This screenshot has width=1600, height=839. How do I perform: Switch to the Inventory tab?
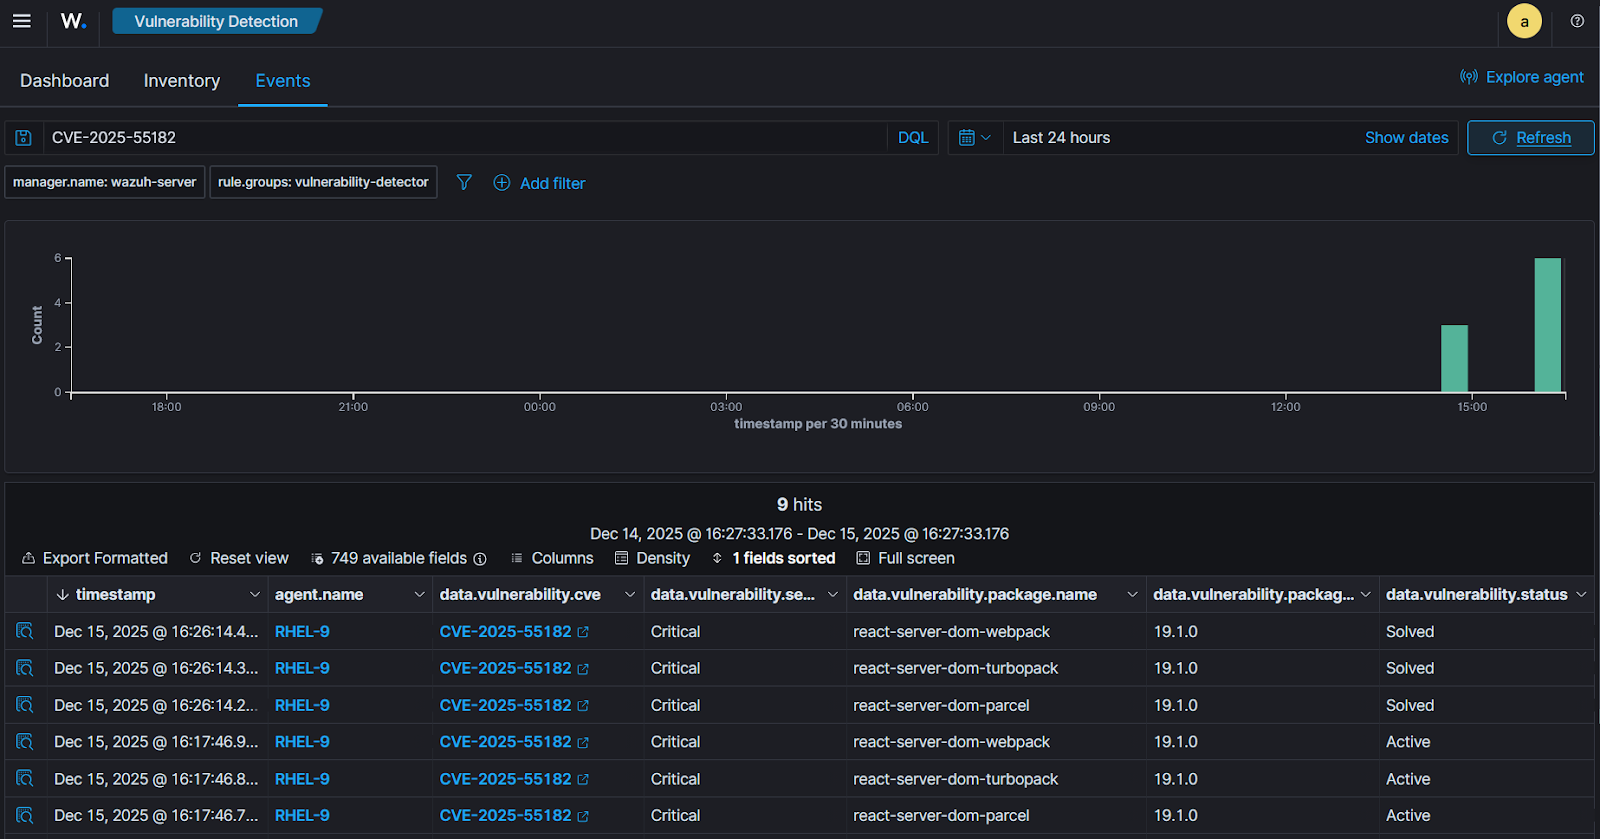tap(182, 81)
